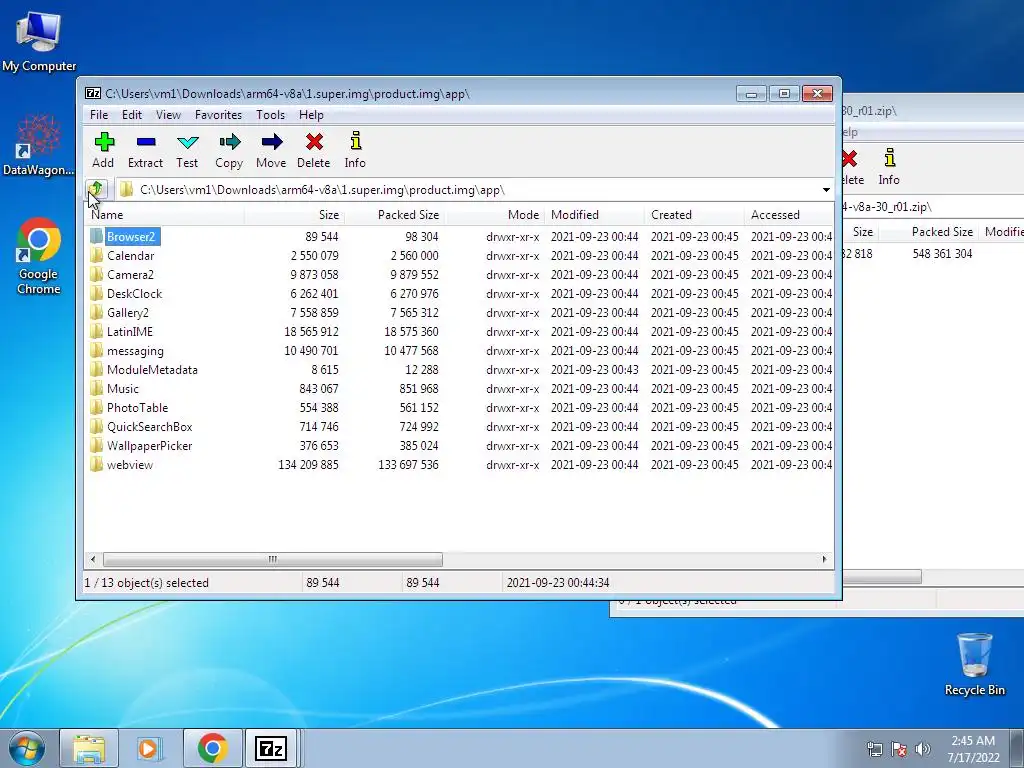
Task: Click the scroll right arrow
Action: pyautogui.click(x=824, y=560)
